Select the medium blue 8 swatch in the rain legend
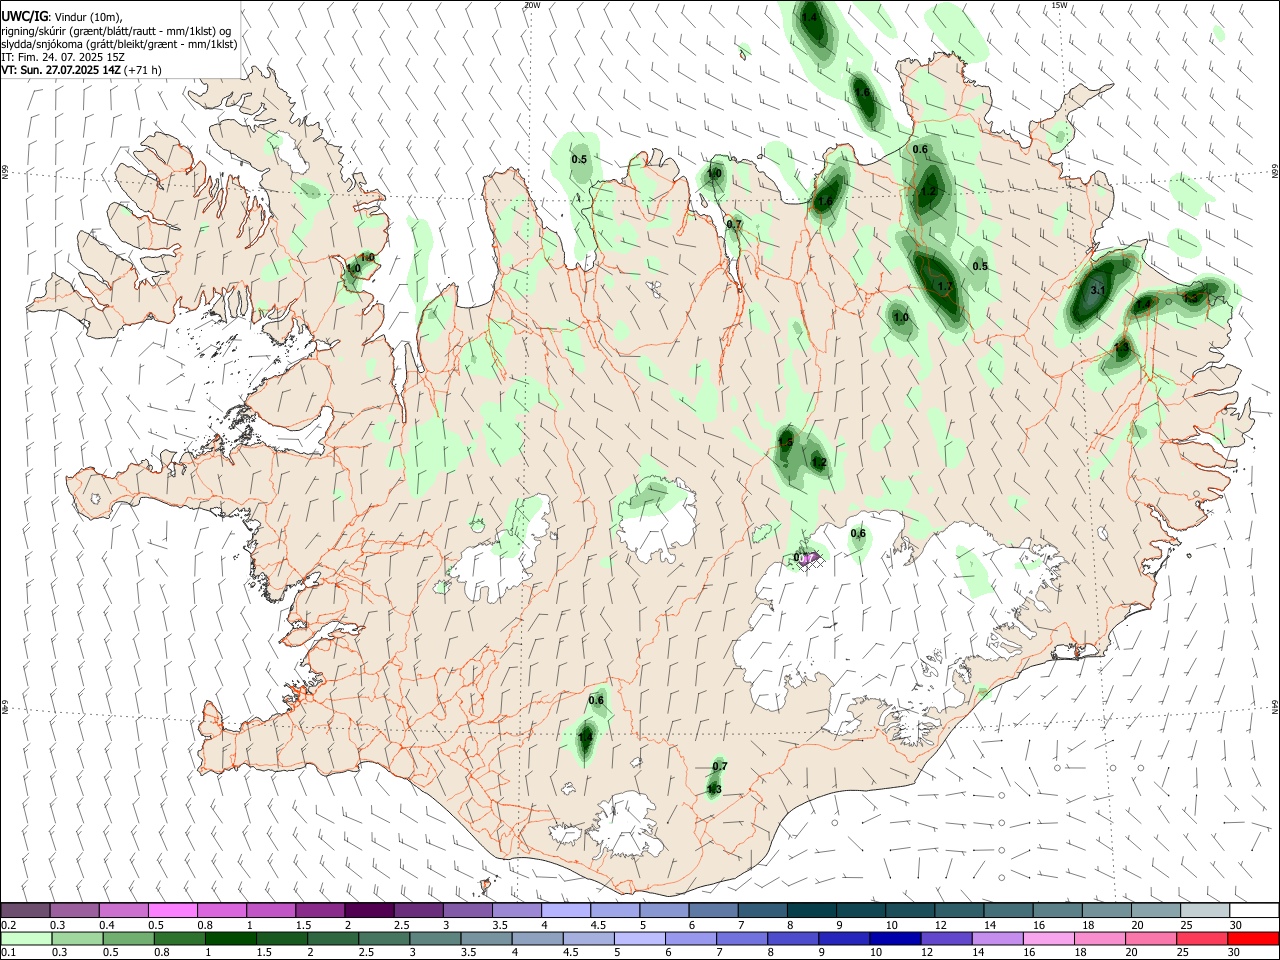 [x=794, y=938]
